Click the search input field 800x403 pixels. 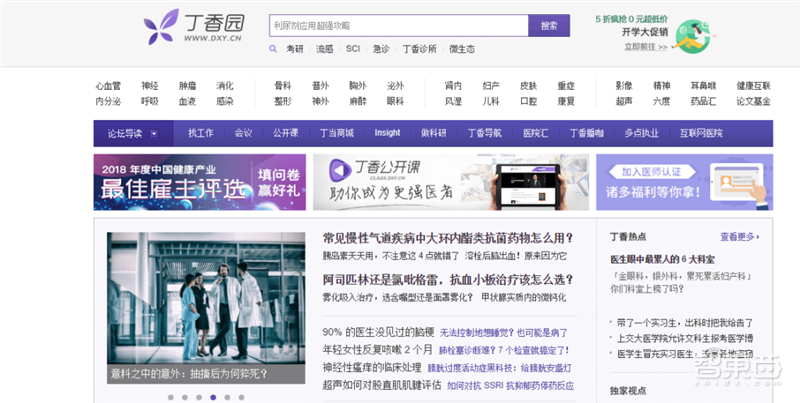pos(398,26)
